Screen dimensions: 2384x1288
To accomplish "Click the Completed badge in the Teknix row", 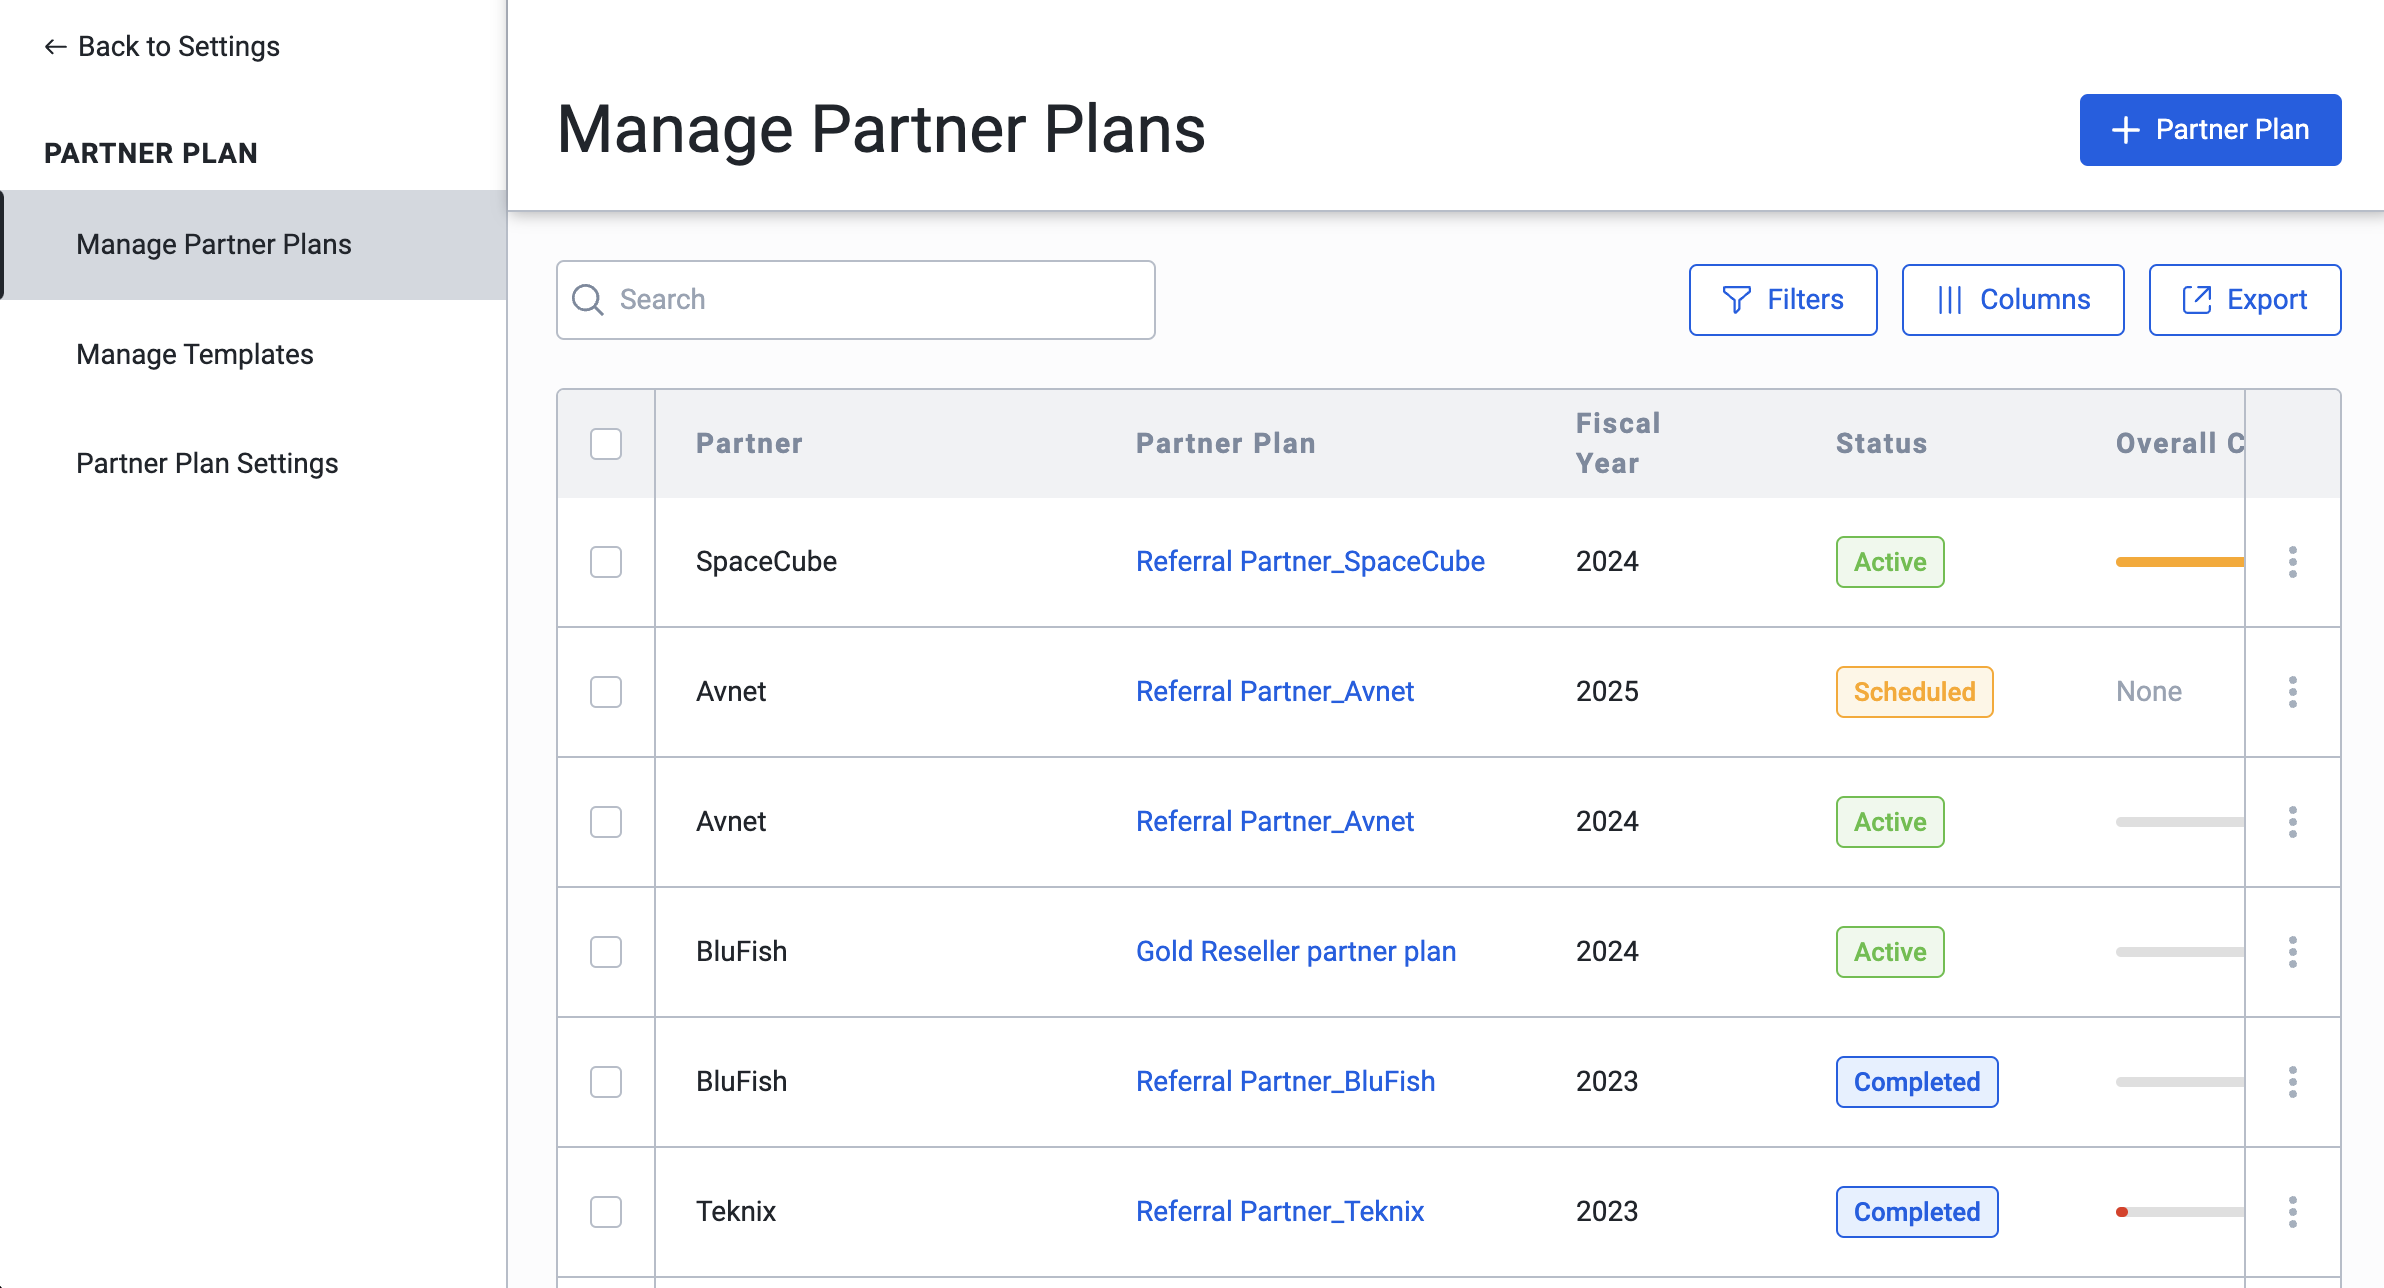I will coord(1917,1212).
